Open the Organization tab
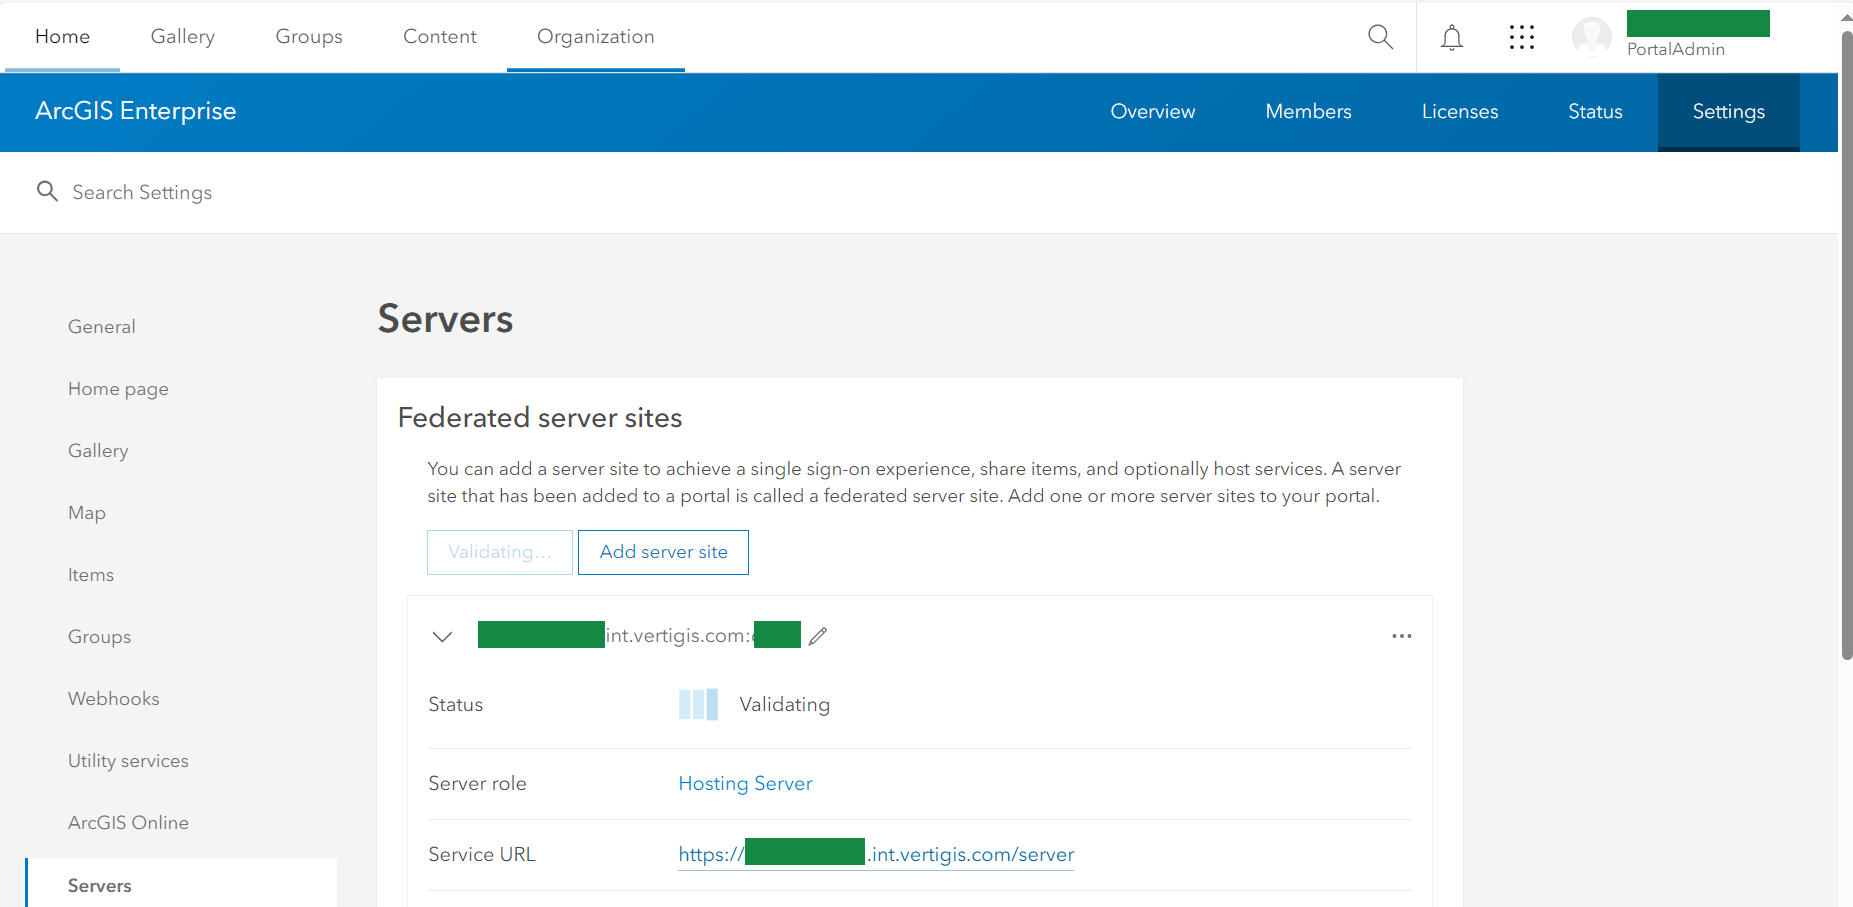The image size is (1853, 907). click(x=596, y=36)
